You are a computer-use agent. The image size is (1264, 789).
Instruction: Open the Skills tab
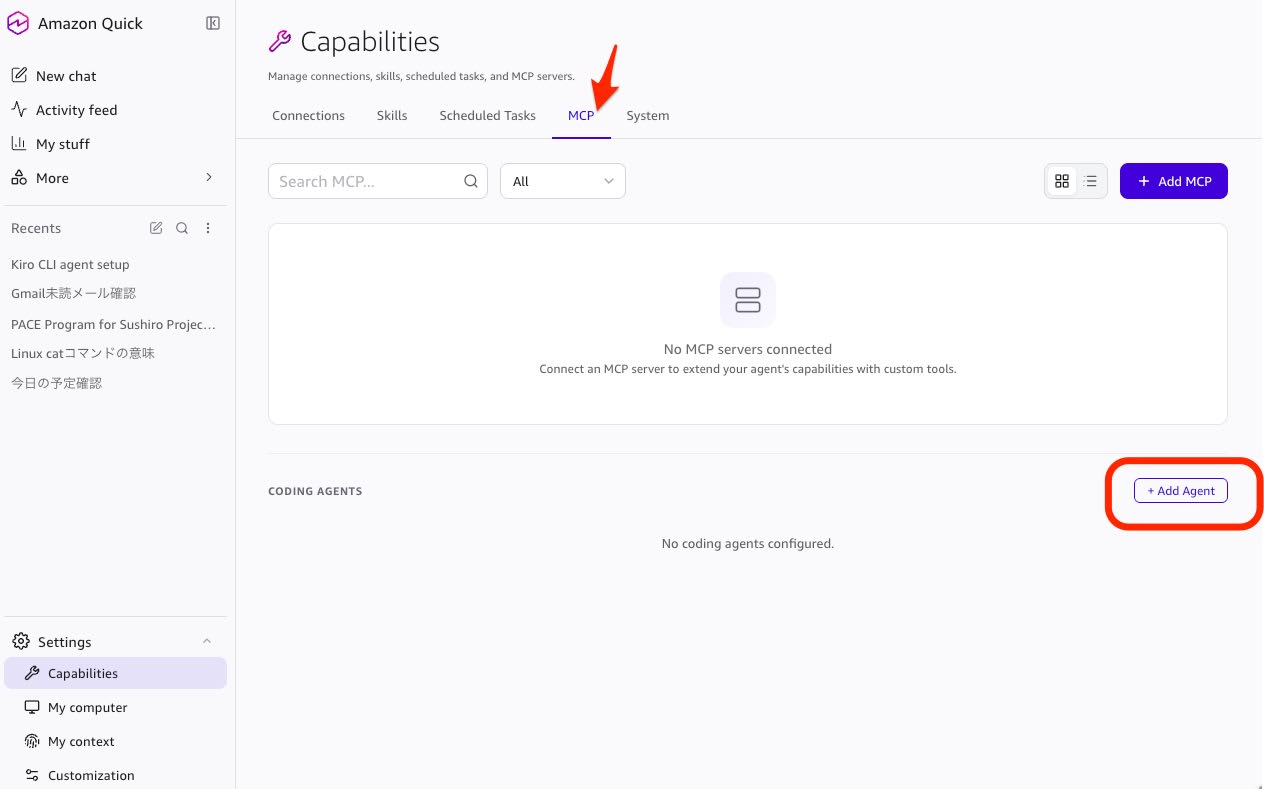[392, 115]
